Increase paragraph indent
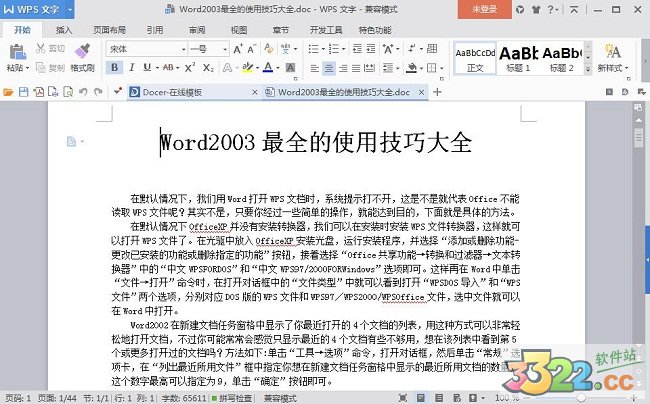Image resolution: width=650 pixels, height=404 pixels. (x=371, y=49)
